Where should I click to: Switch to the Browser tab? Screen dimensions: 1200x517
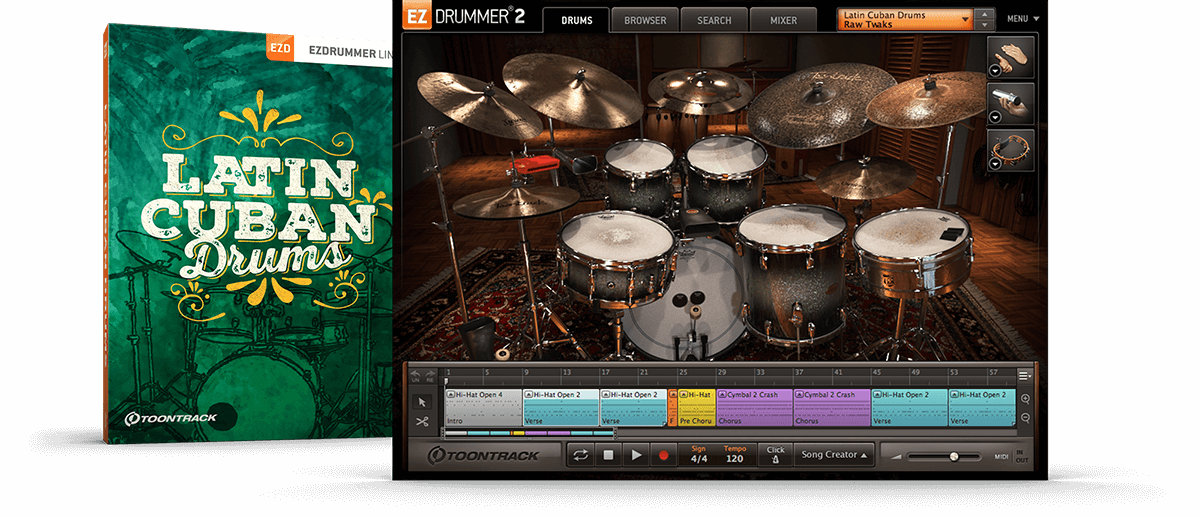tap(645, 20)
